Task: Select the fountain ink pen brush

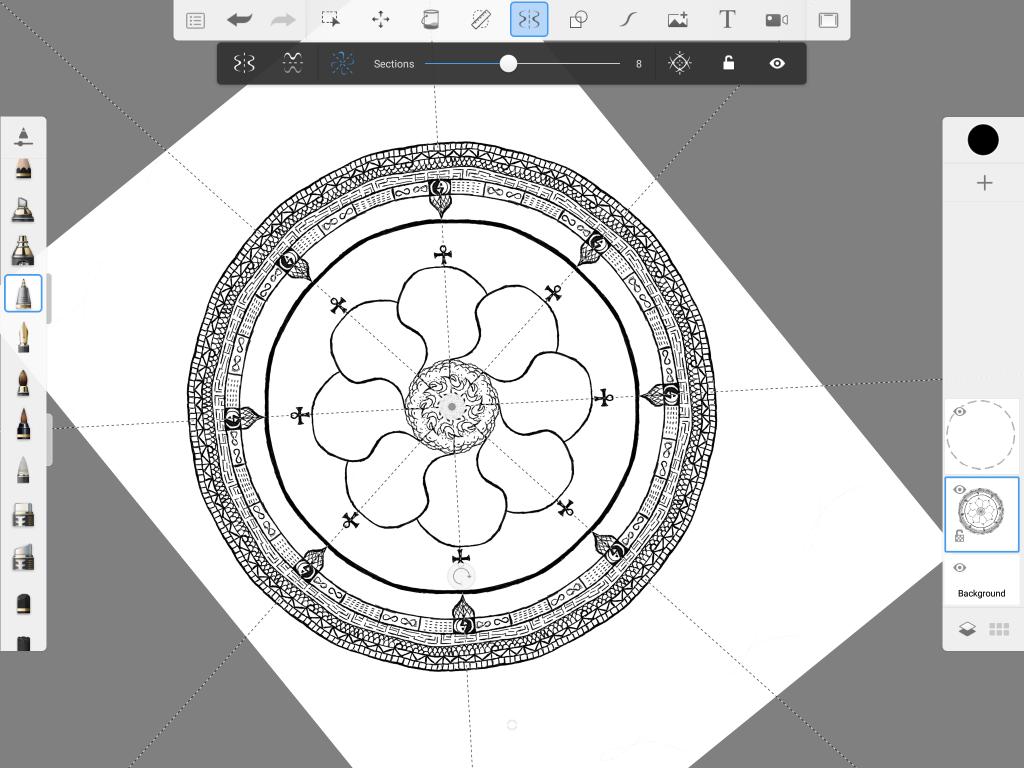Action: (23, 338)
